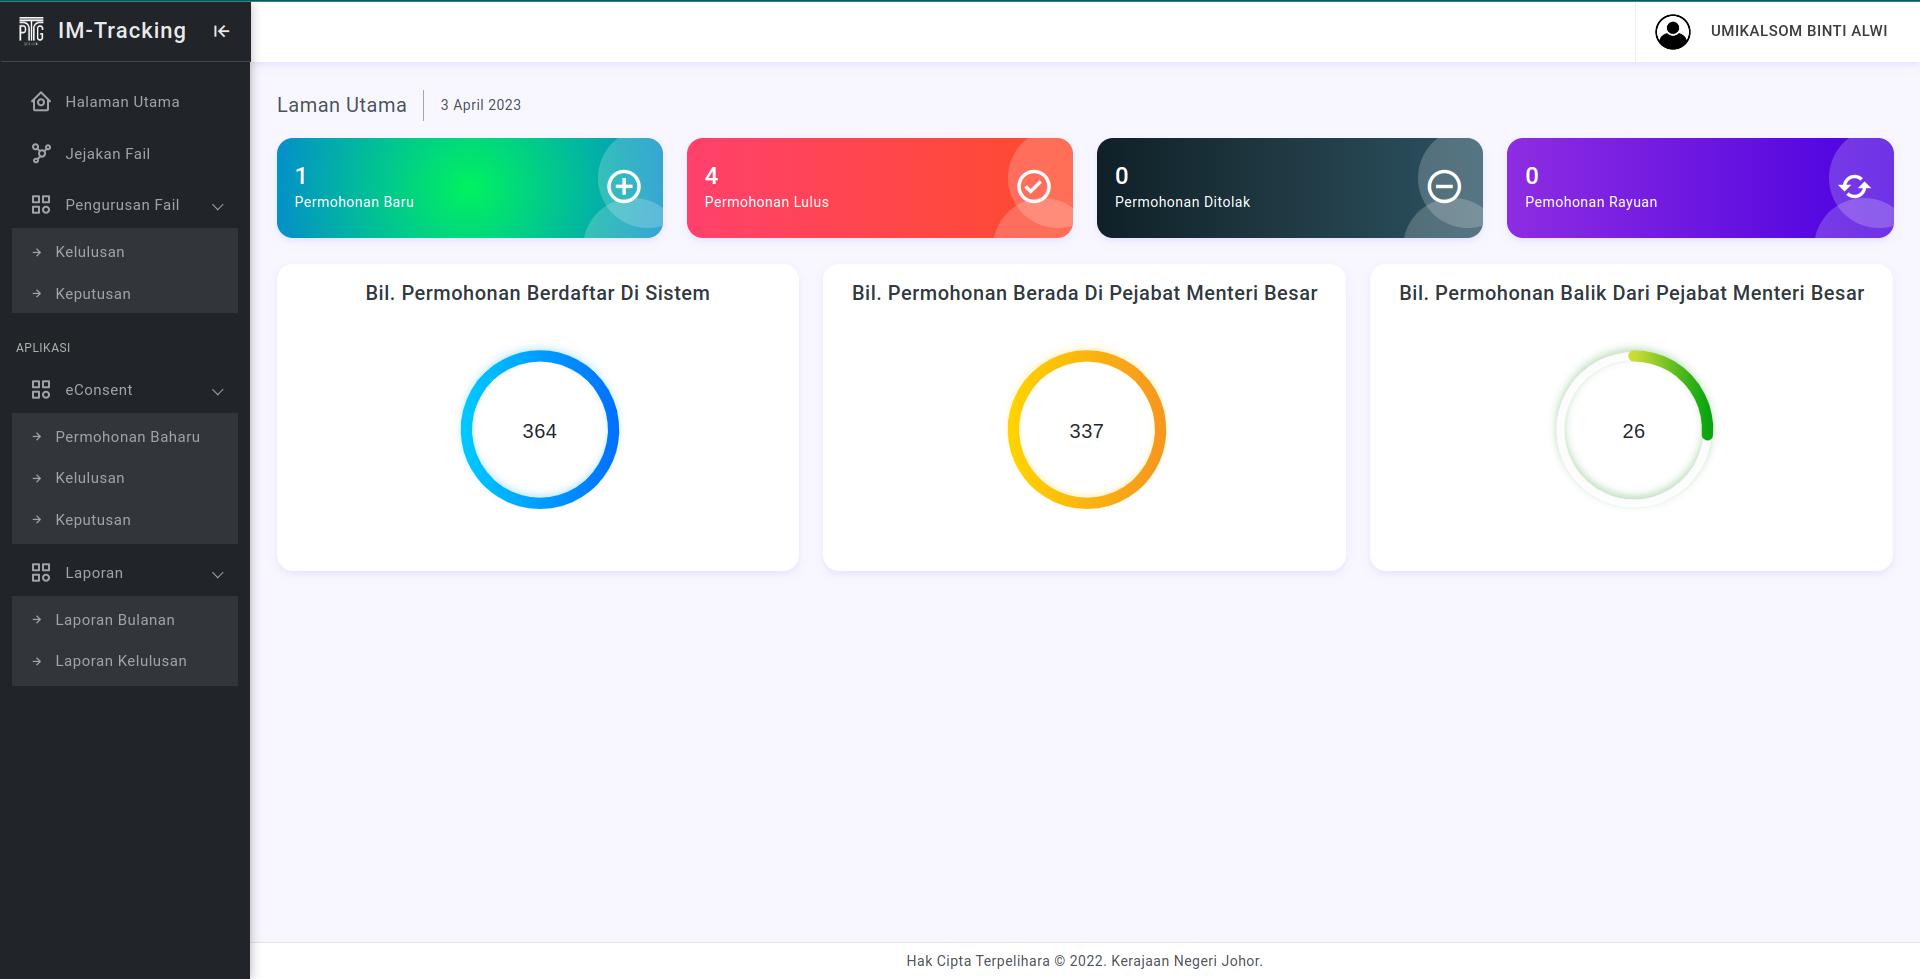Open the user avatar profile icon

click(1672, 32)
